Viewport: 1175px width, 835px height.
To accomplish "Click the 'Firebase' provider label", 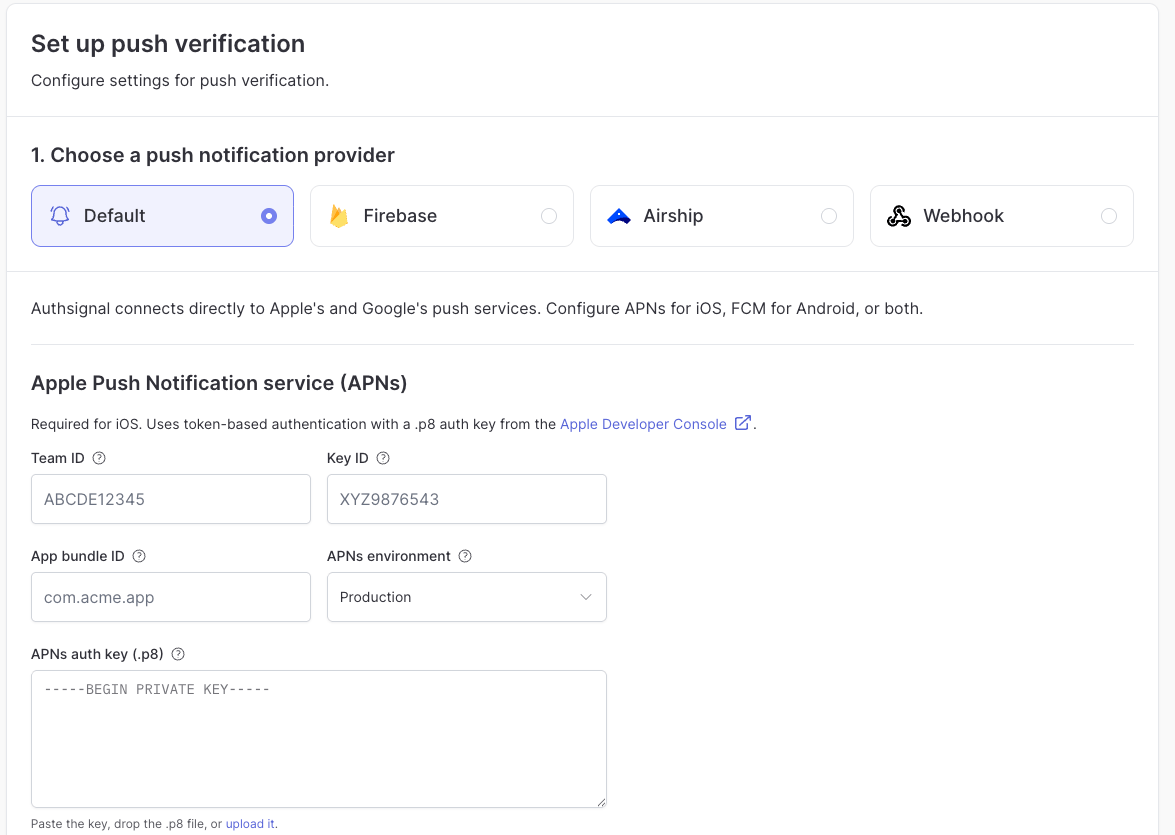I will [x=400, y=216].
